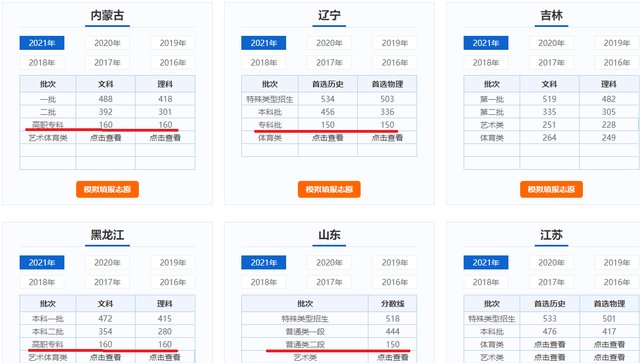Click 内蒙古 province heading
Viewport: 640px width, 363px height.
(x=107, y=16)
